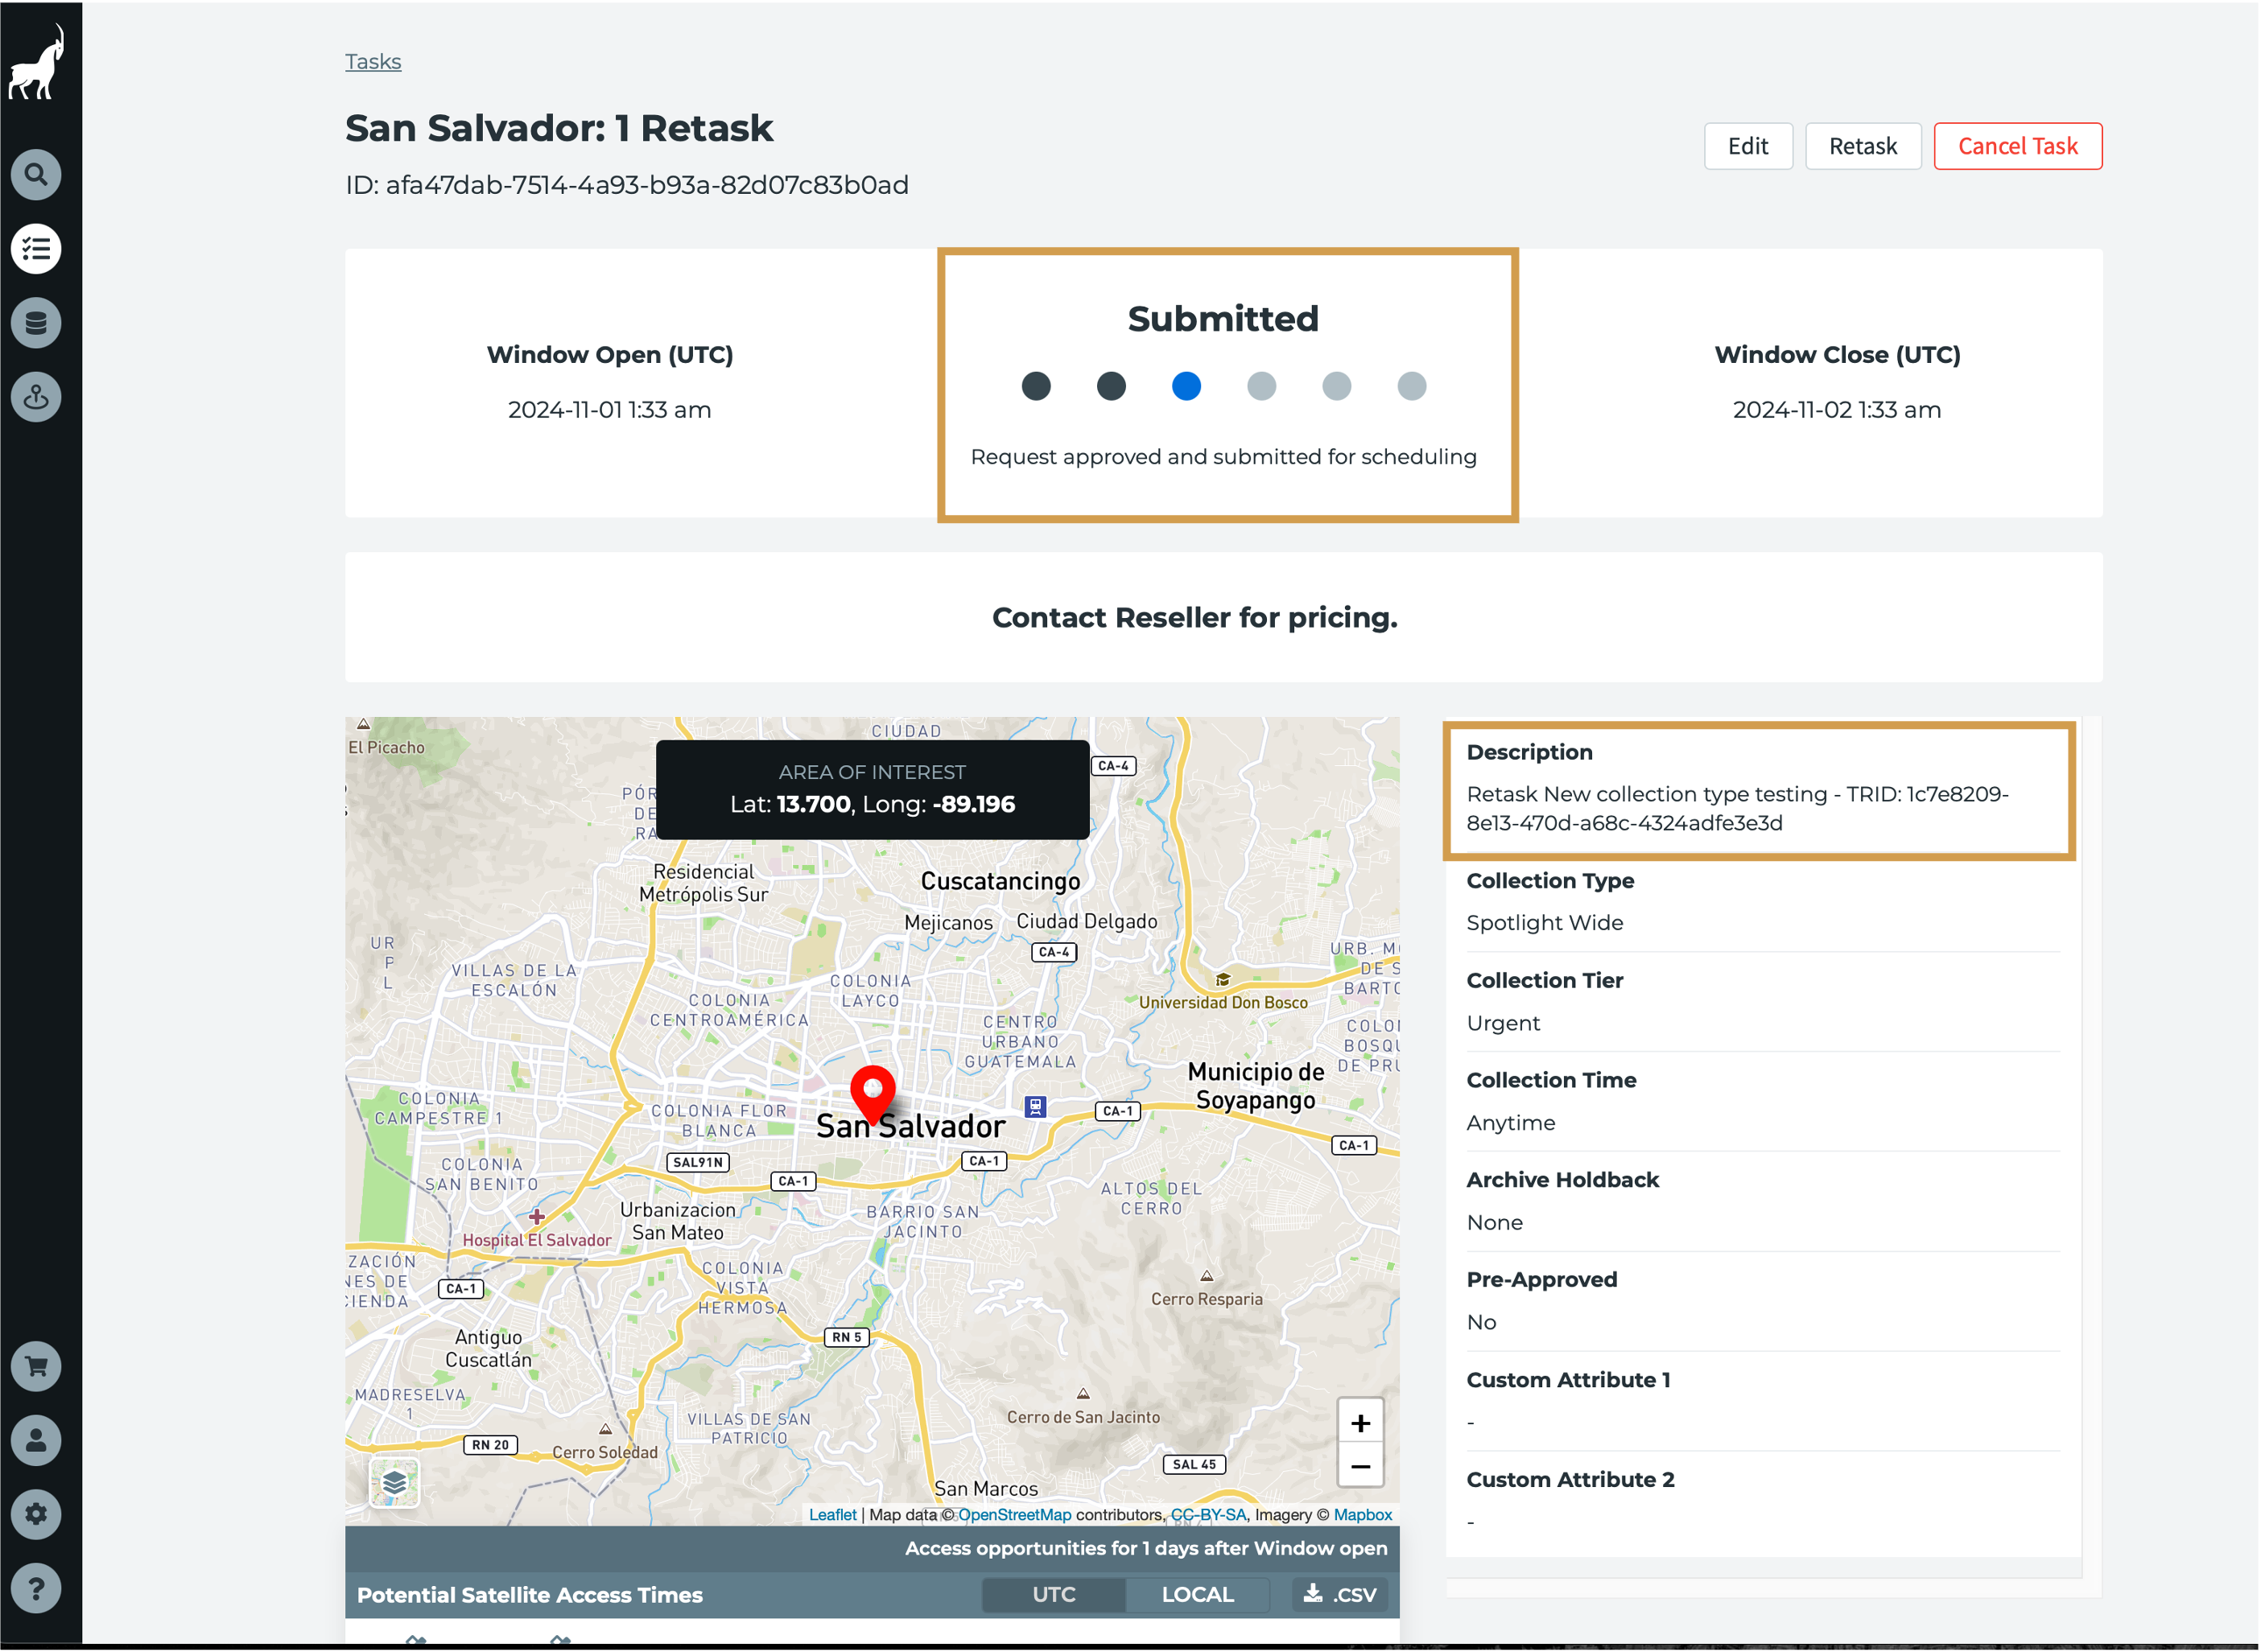Viewport: 2261px width, 1652px height.
Task: Click the red marker pin on San Salvador
Action: pyautogui.click(x=873, y=1095)
